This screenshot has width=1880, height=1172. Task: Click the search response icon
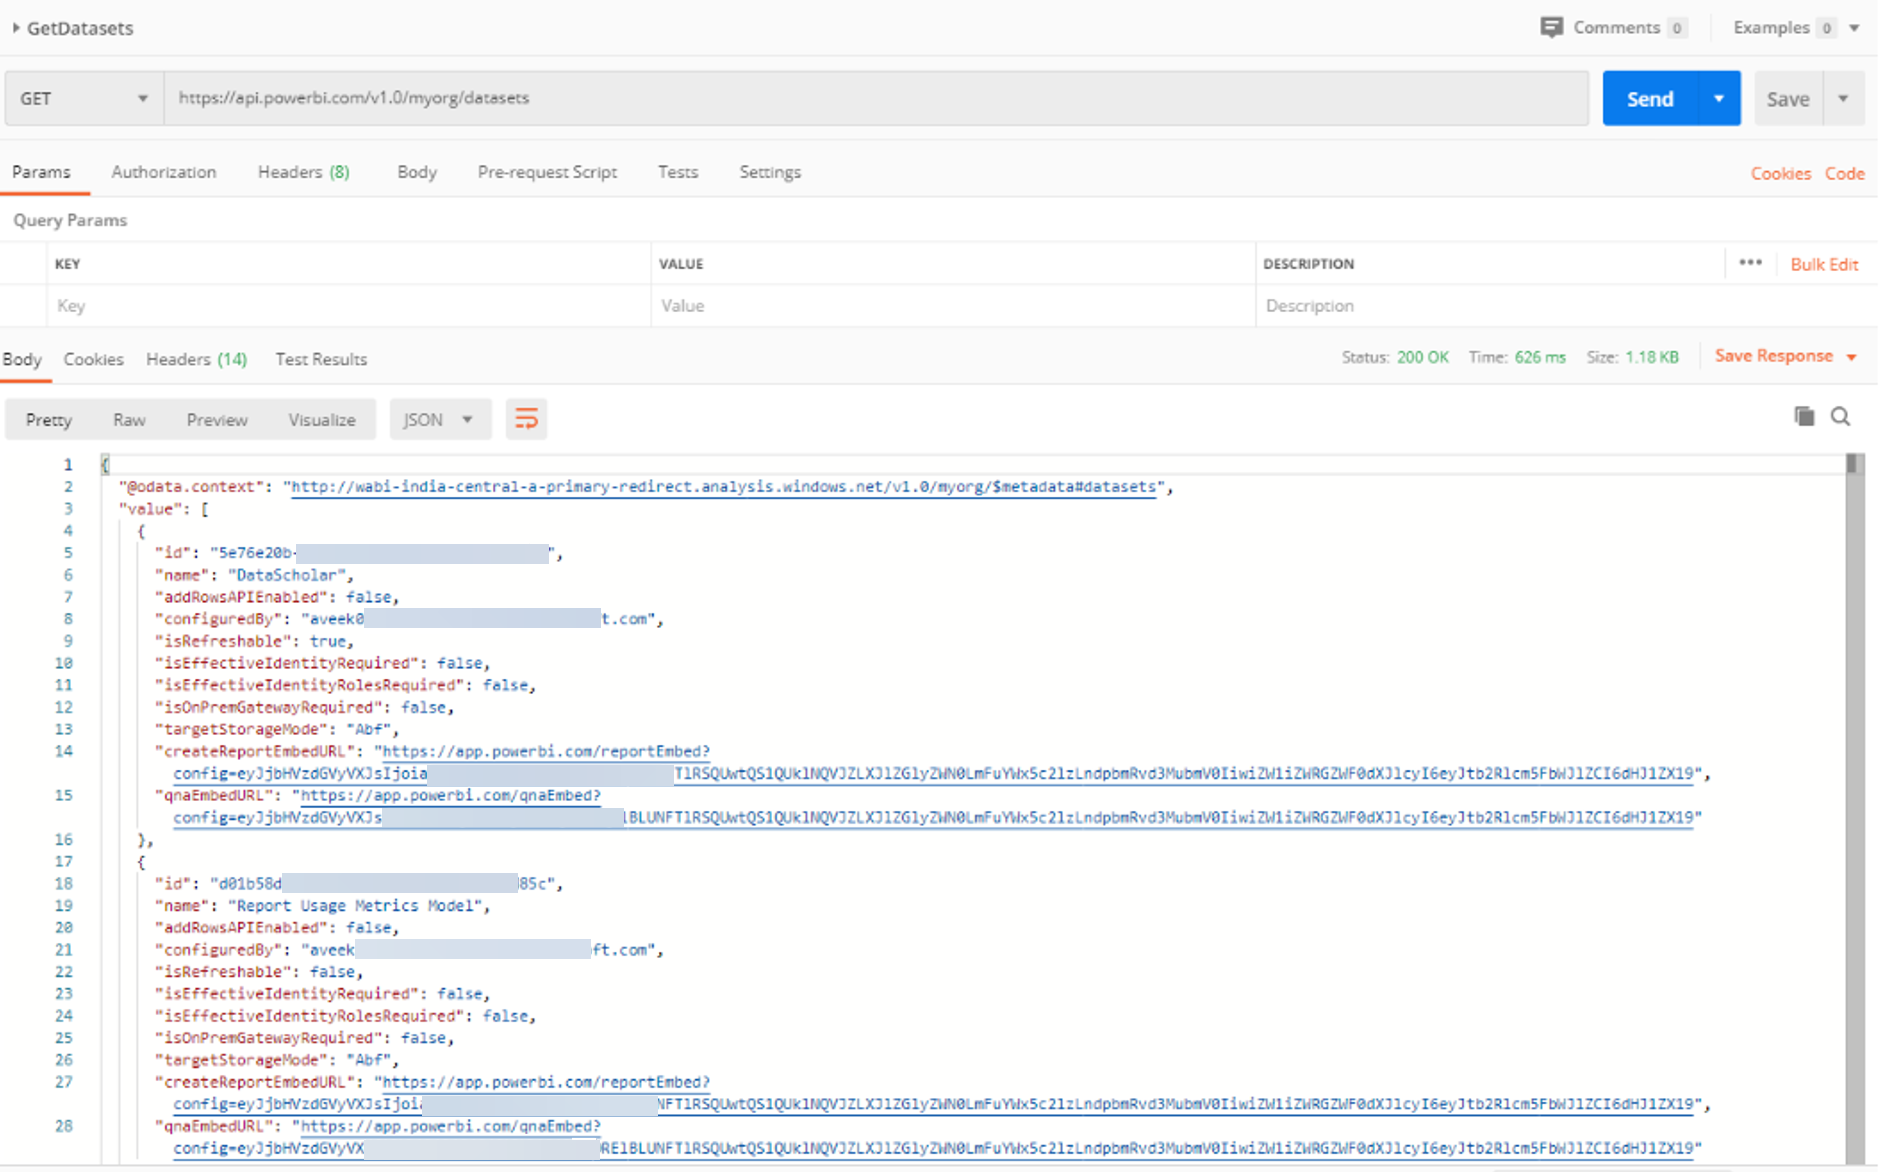tap(1840, 416)
